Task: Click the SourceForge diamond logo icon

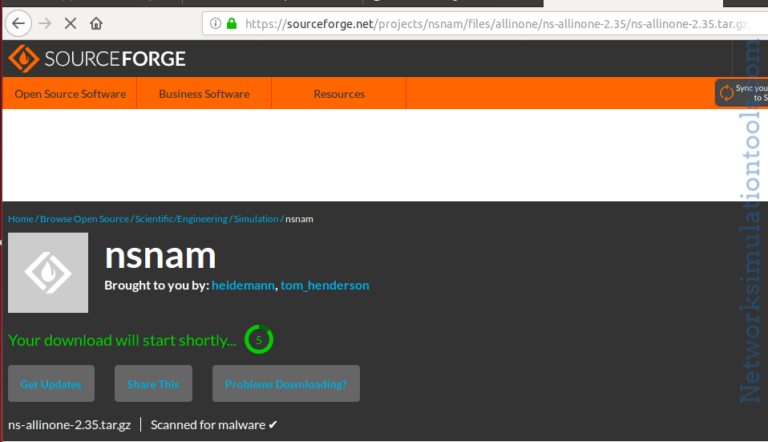Action: pyautogui.click(x=23, y=59)
